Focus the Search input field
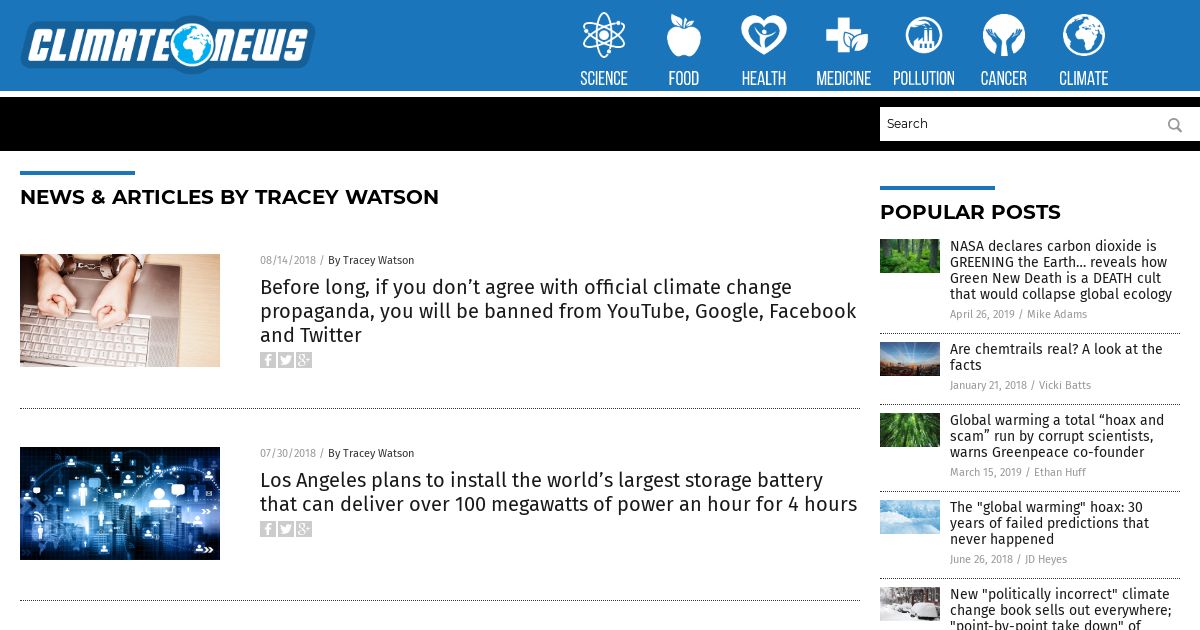The image size is (1200, 630). click(1020, 124)
